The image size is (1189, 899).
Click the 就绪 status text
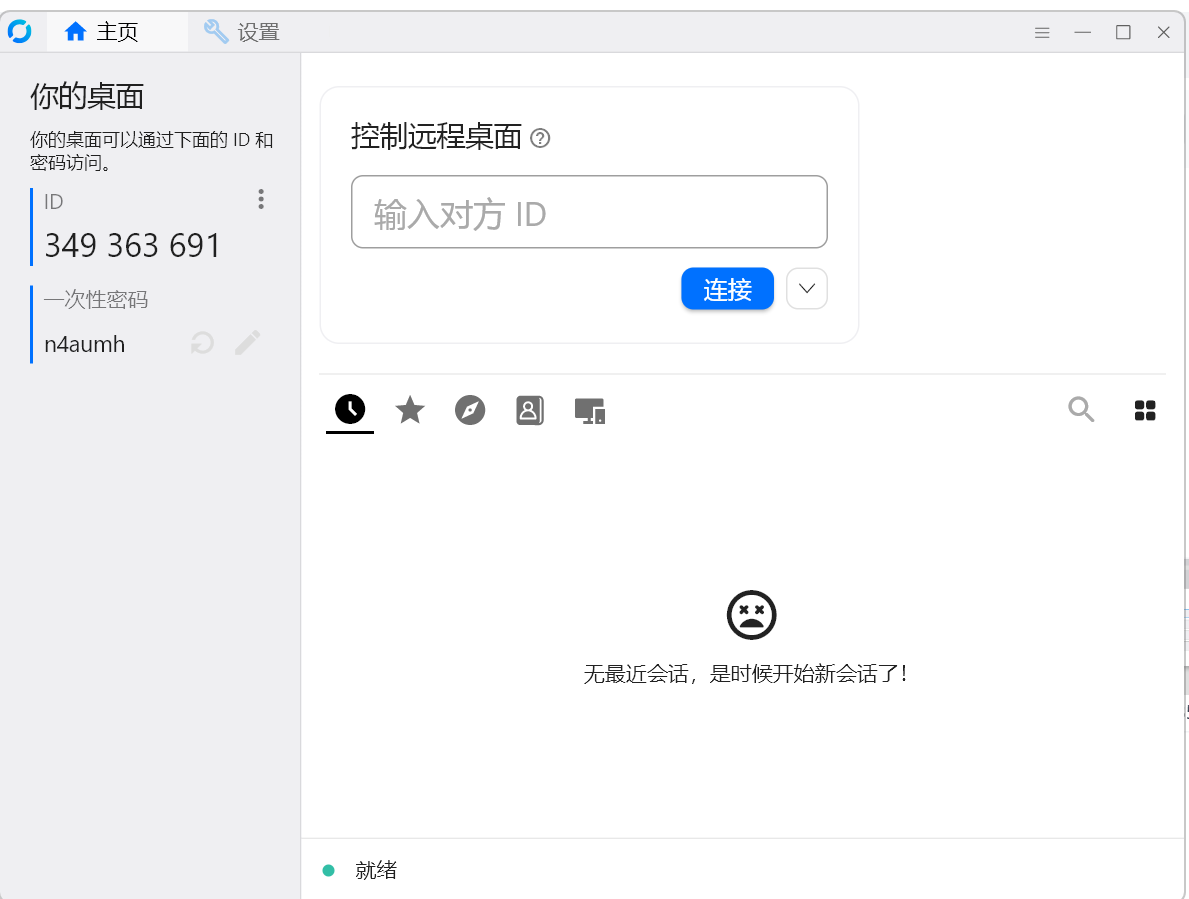pyautogui.click(x=377, y=870)
